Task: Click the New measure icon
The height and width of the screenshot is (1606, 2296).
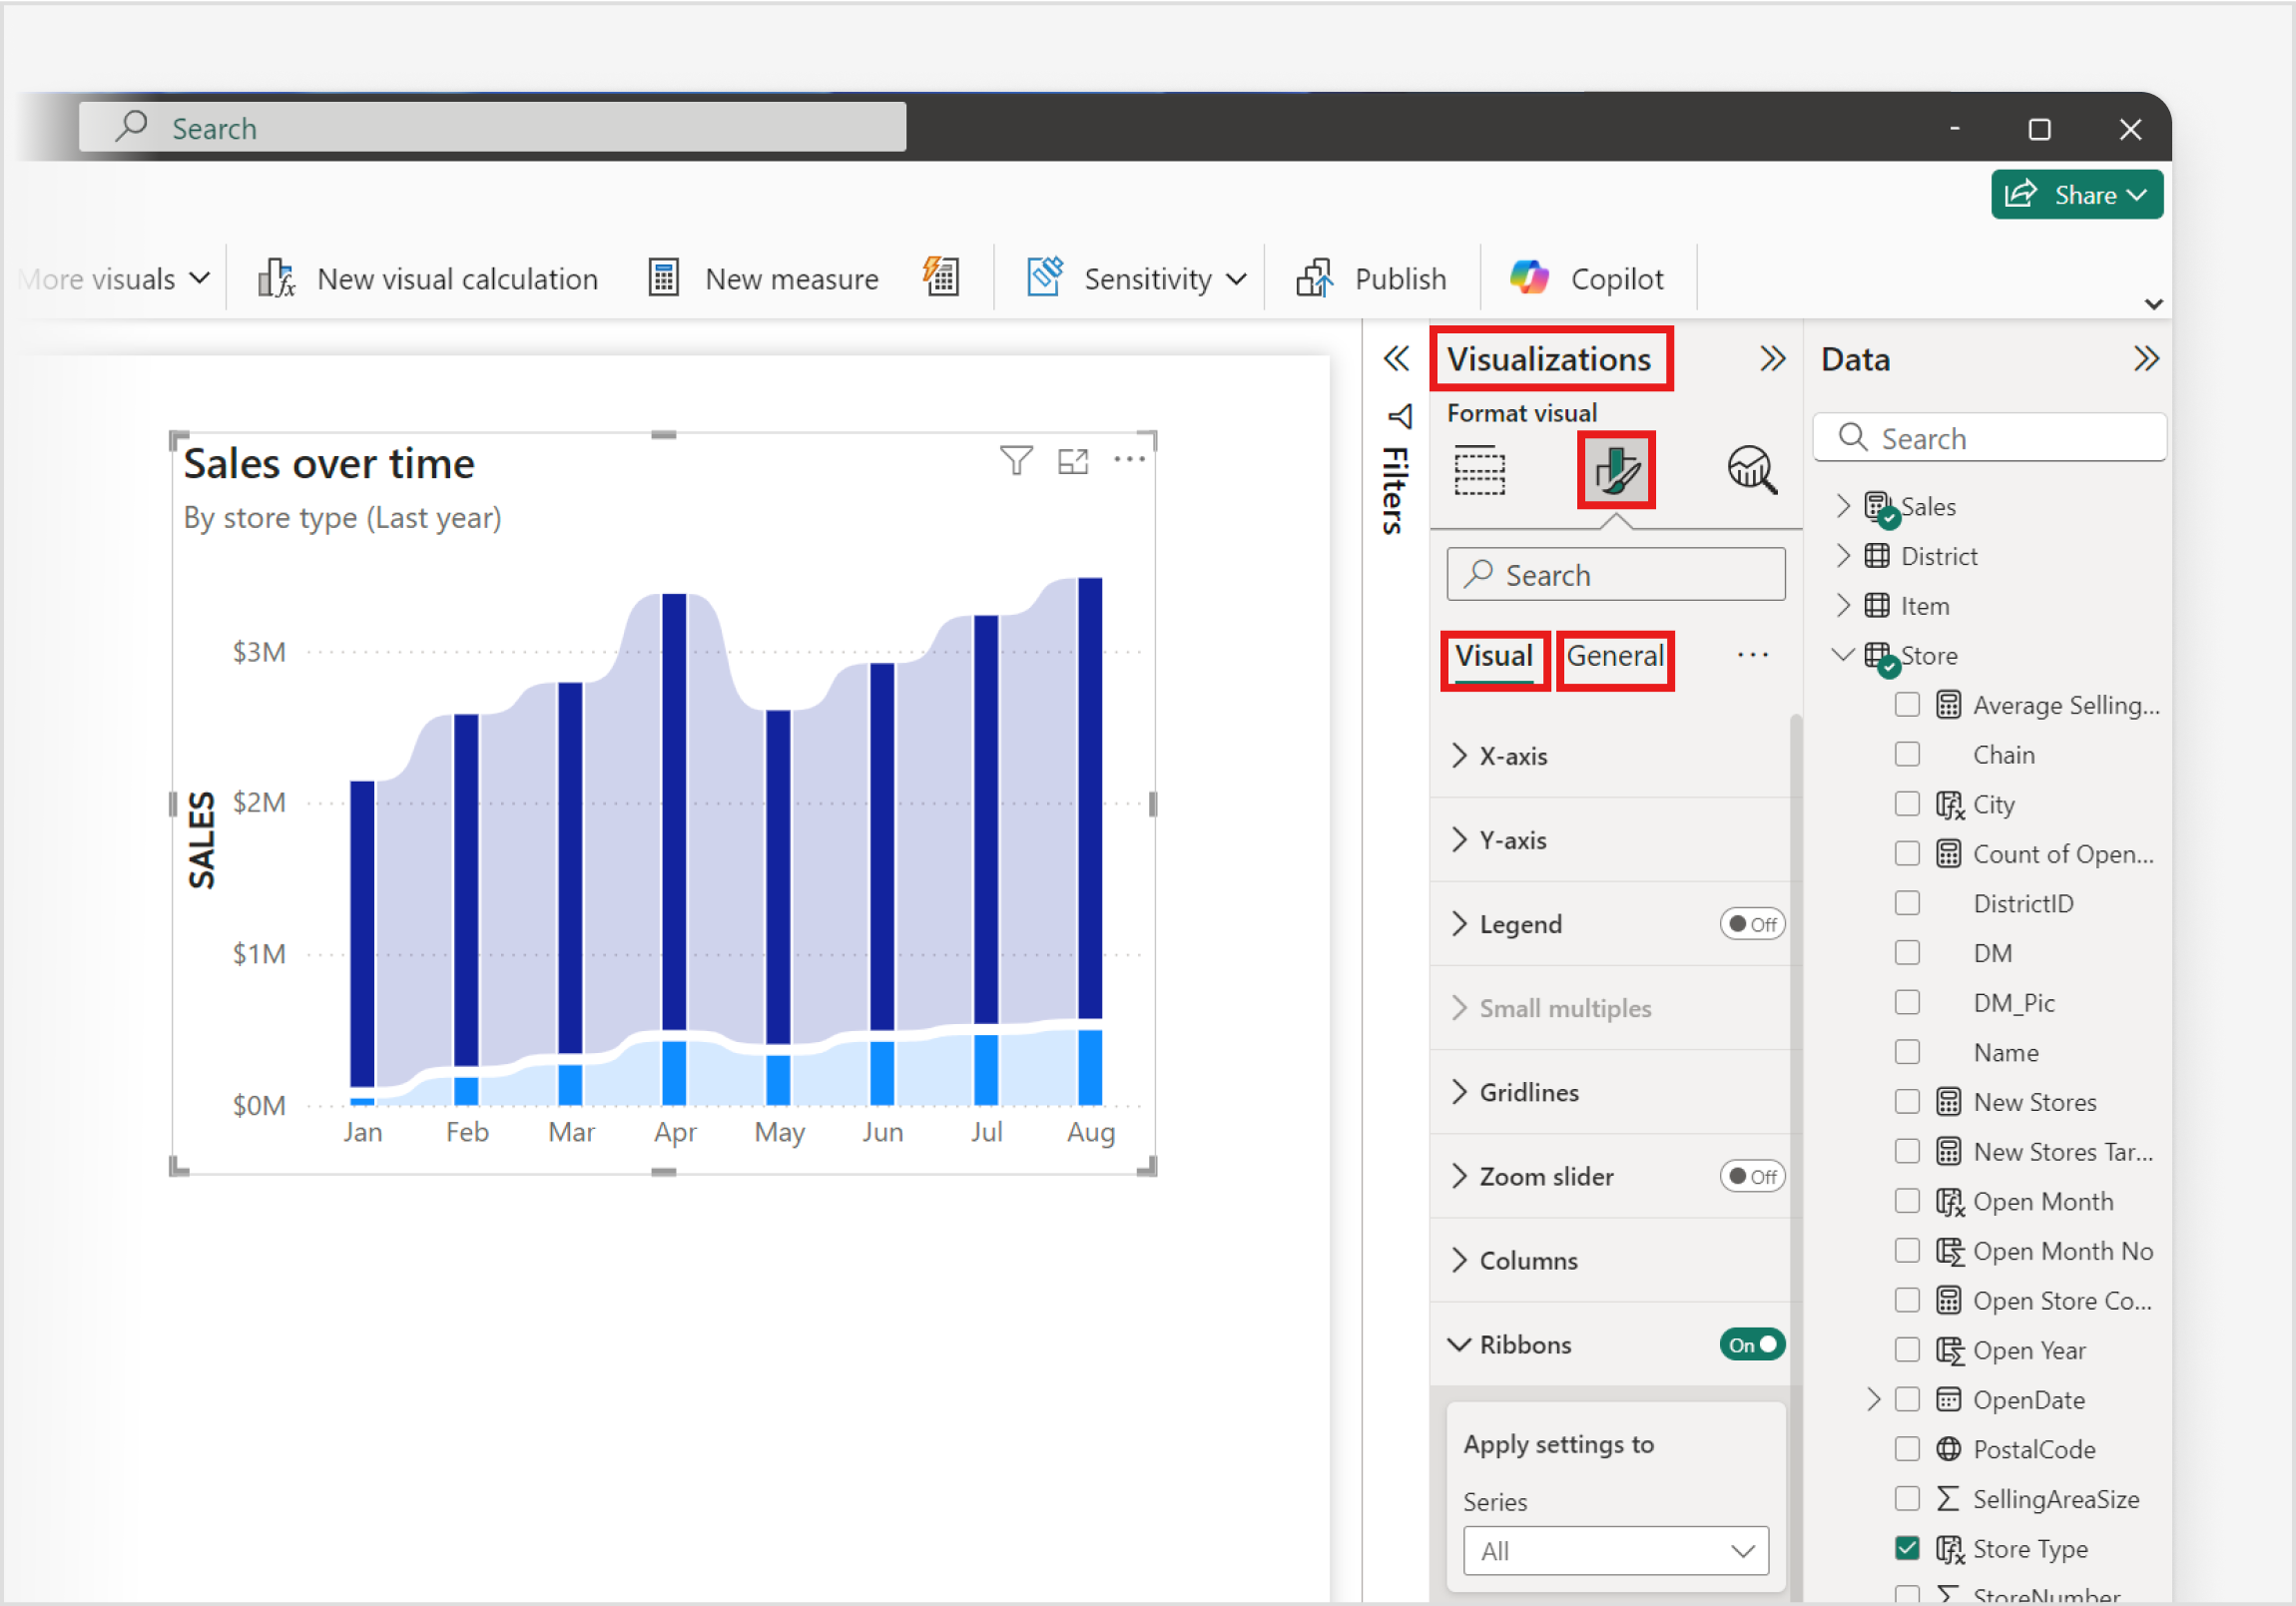Action: [x=662, y=276]
